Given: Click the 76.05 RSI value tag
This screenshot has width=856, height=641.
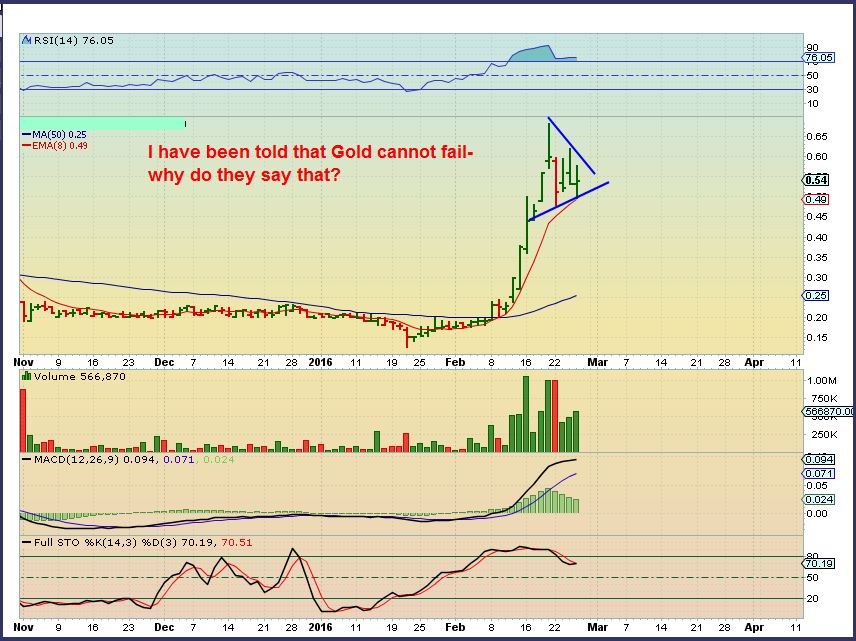Looking at the screenshot, I should click(x=819, y=58).
